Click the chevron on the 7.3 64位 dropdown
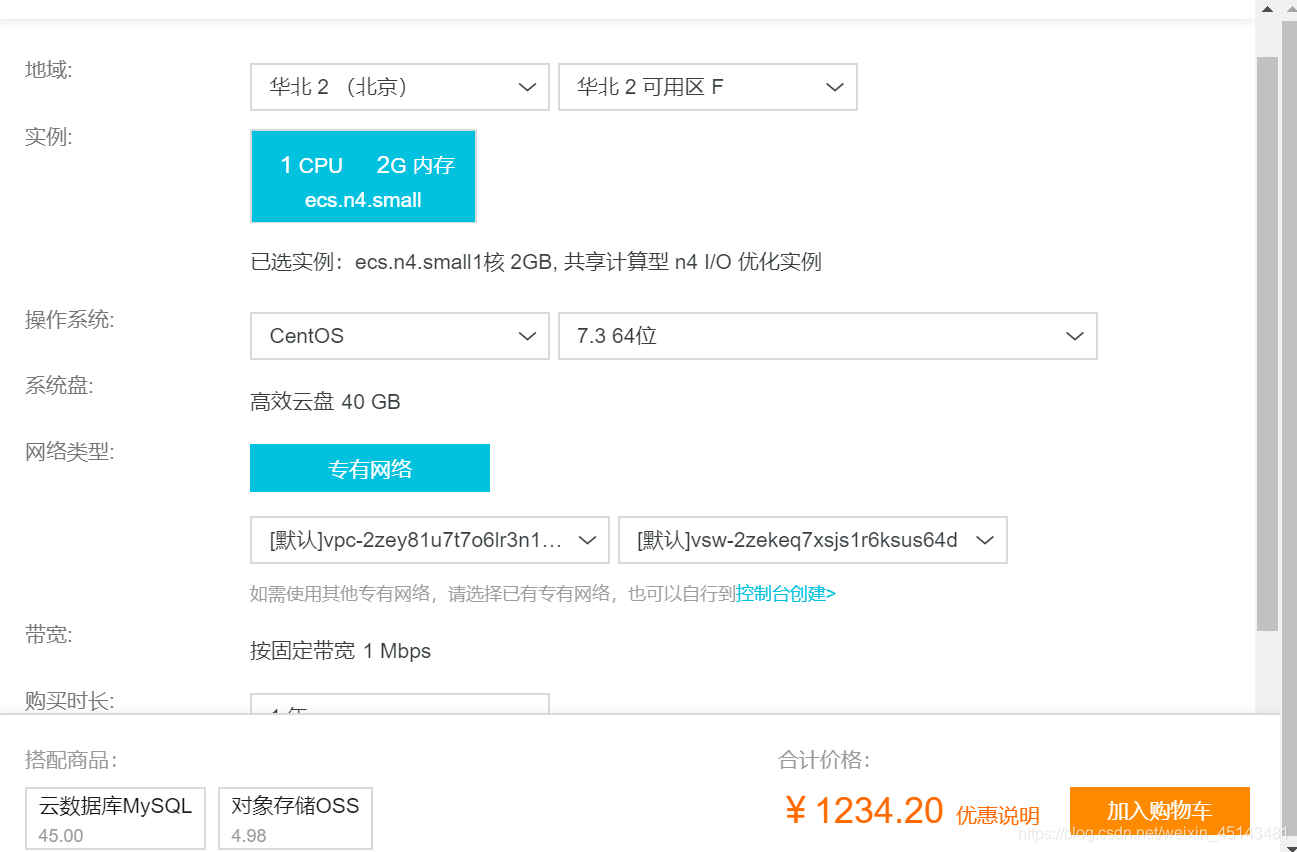 coord(1075,336)
